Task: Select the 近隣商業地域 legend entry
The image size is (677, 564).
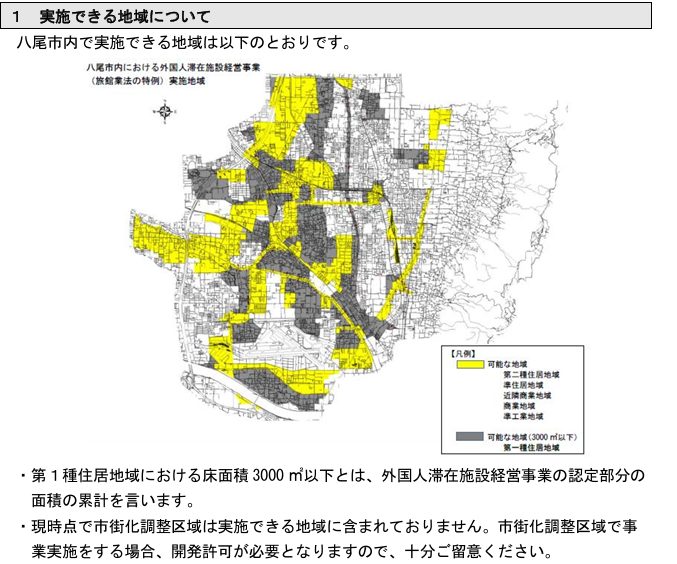Action: tap(528, 397)
